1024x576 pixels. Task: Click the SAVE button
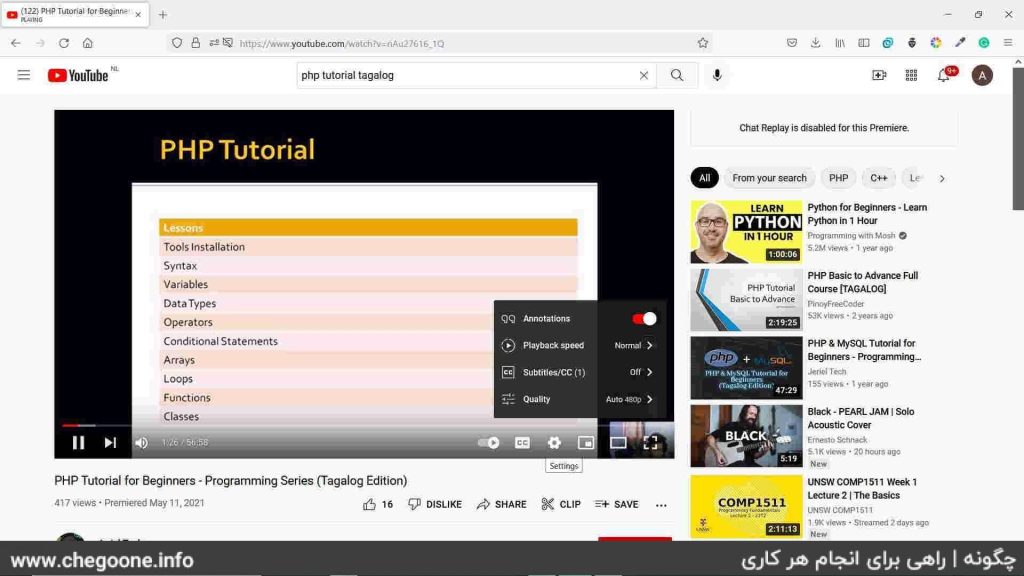(x=616, y=504)
